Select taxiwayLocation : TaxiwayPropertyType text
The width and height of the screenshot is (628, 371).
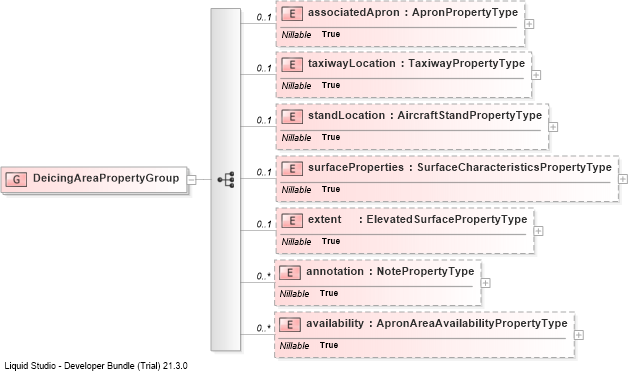coord(417,64)
